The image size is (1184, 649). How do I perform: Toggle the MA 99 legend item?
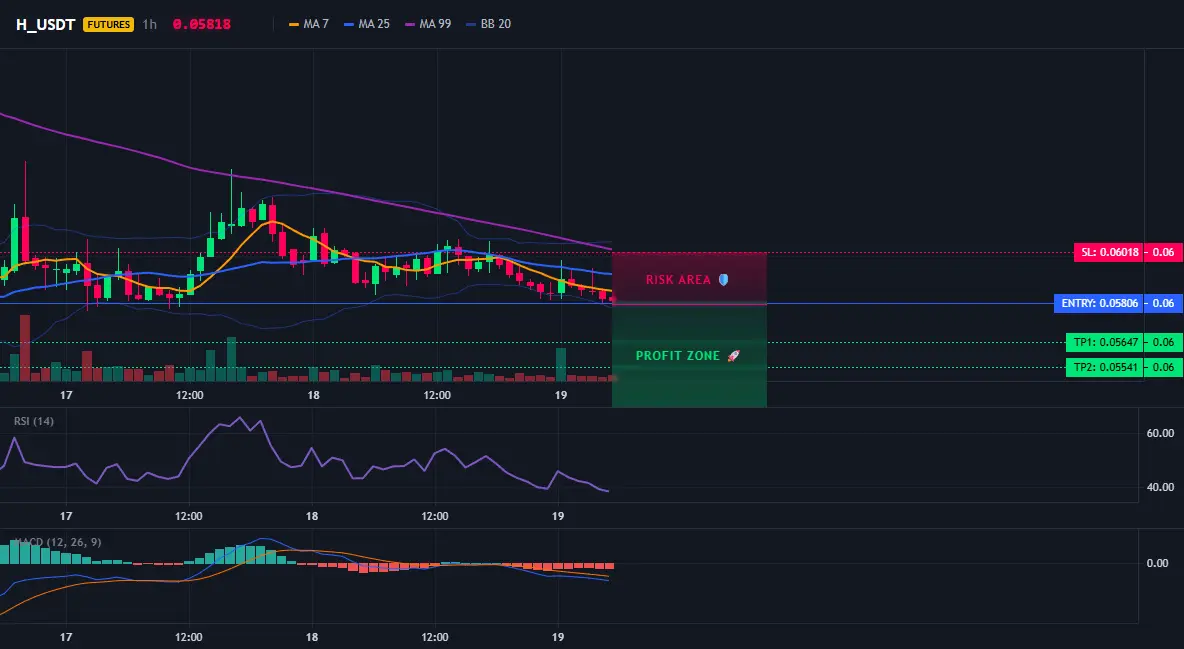[428, 24]
